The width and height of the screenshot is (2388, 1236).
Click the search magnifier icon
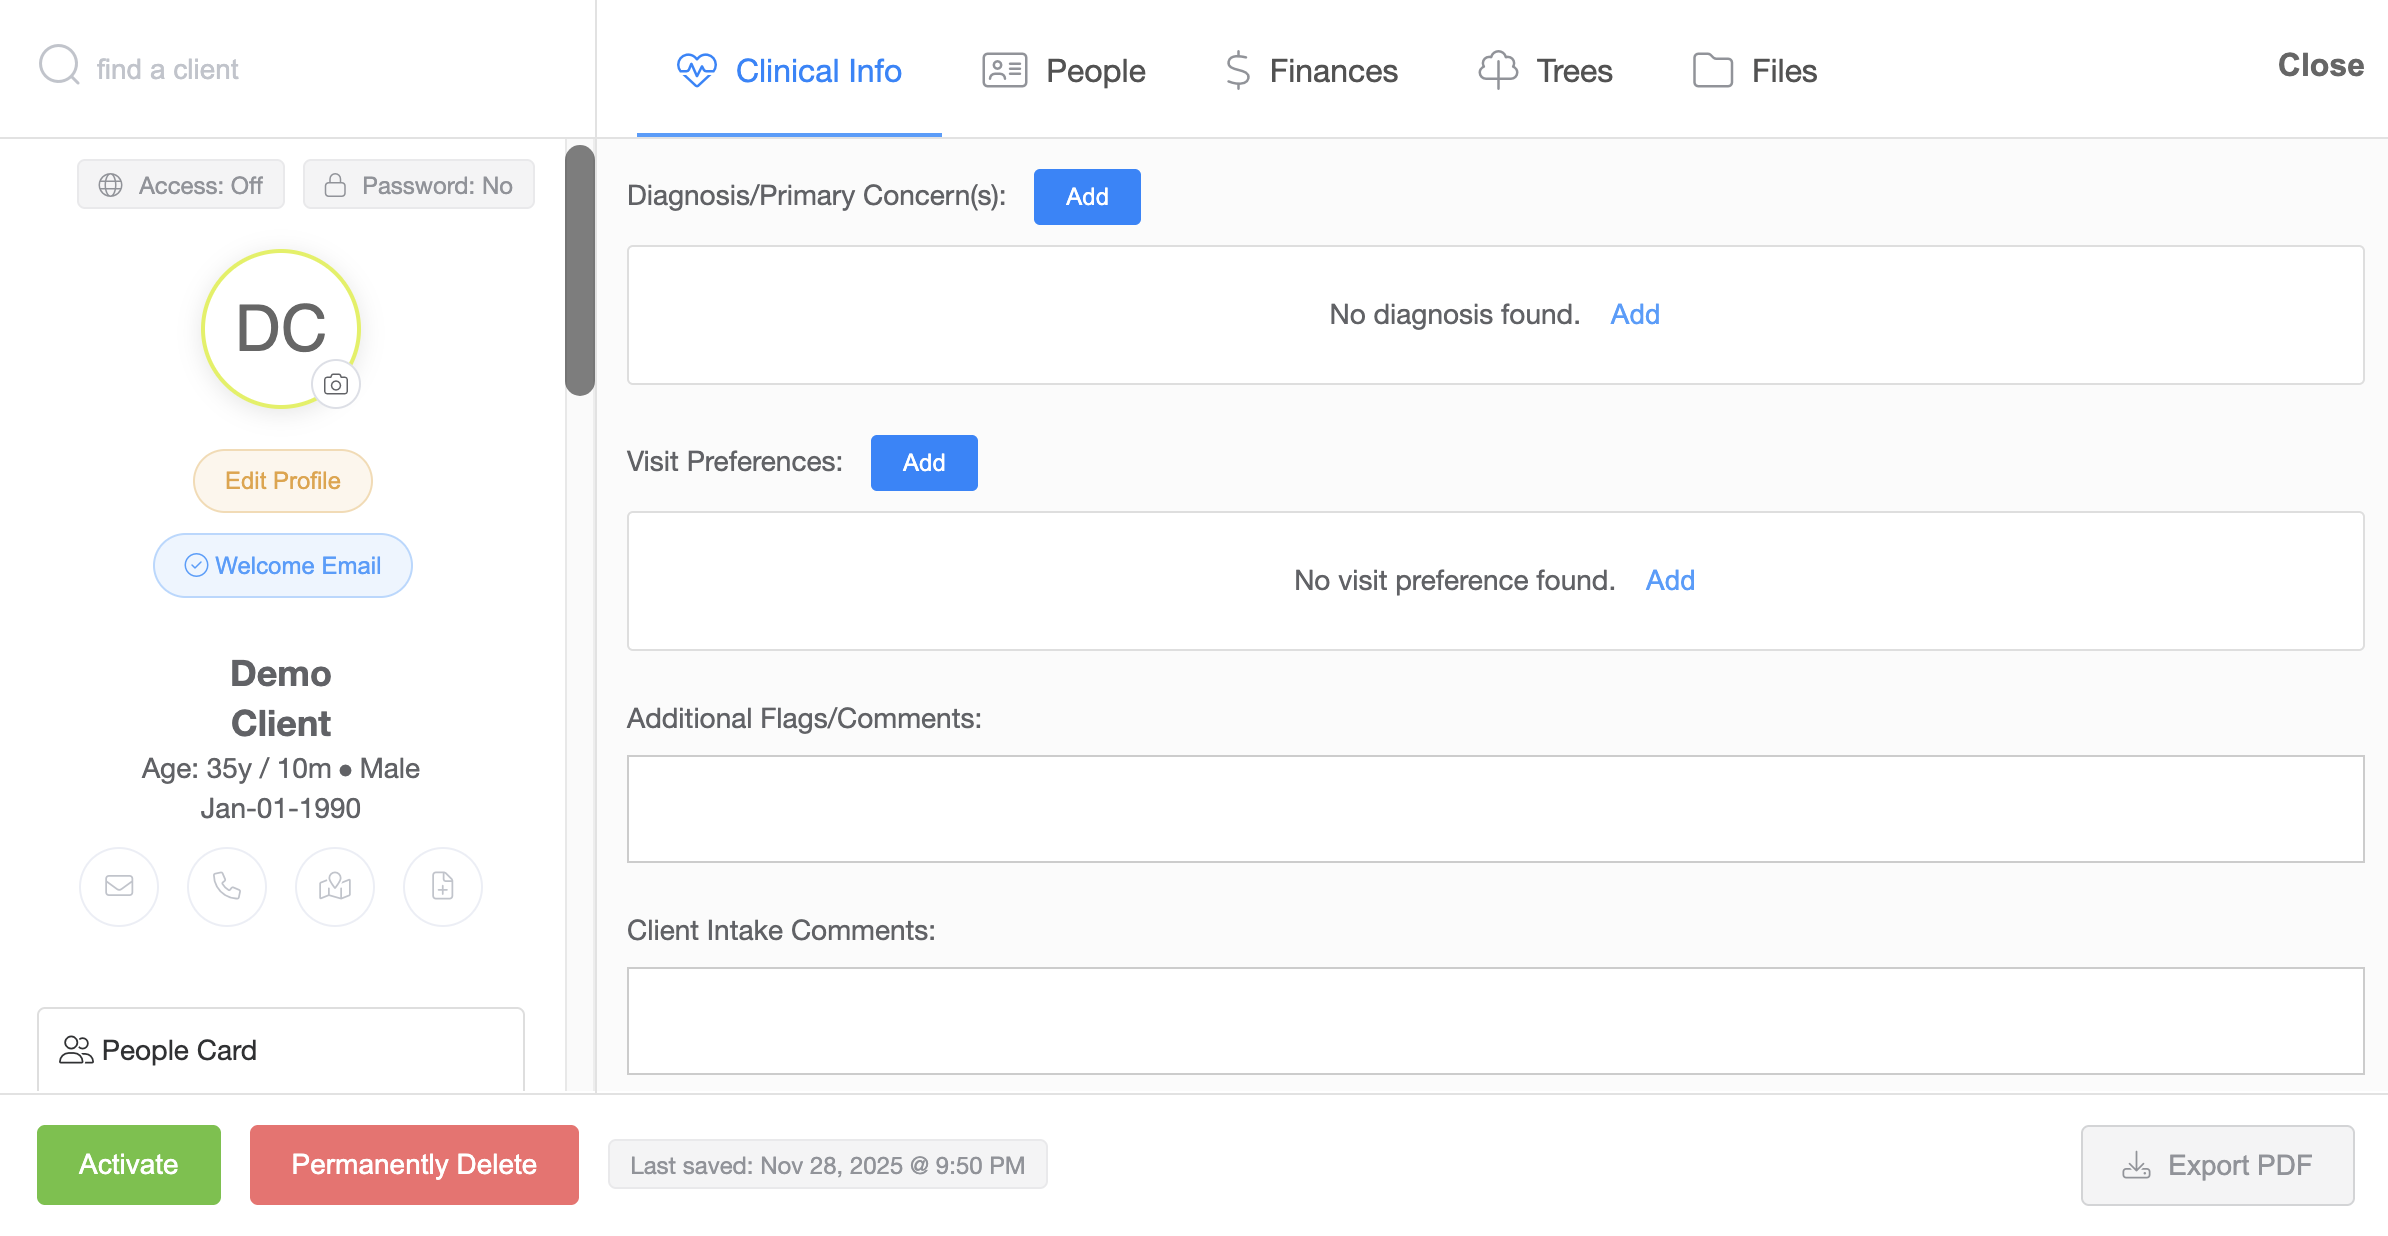pyautogui.click(x=59, y=66)
